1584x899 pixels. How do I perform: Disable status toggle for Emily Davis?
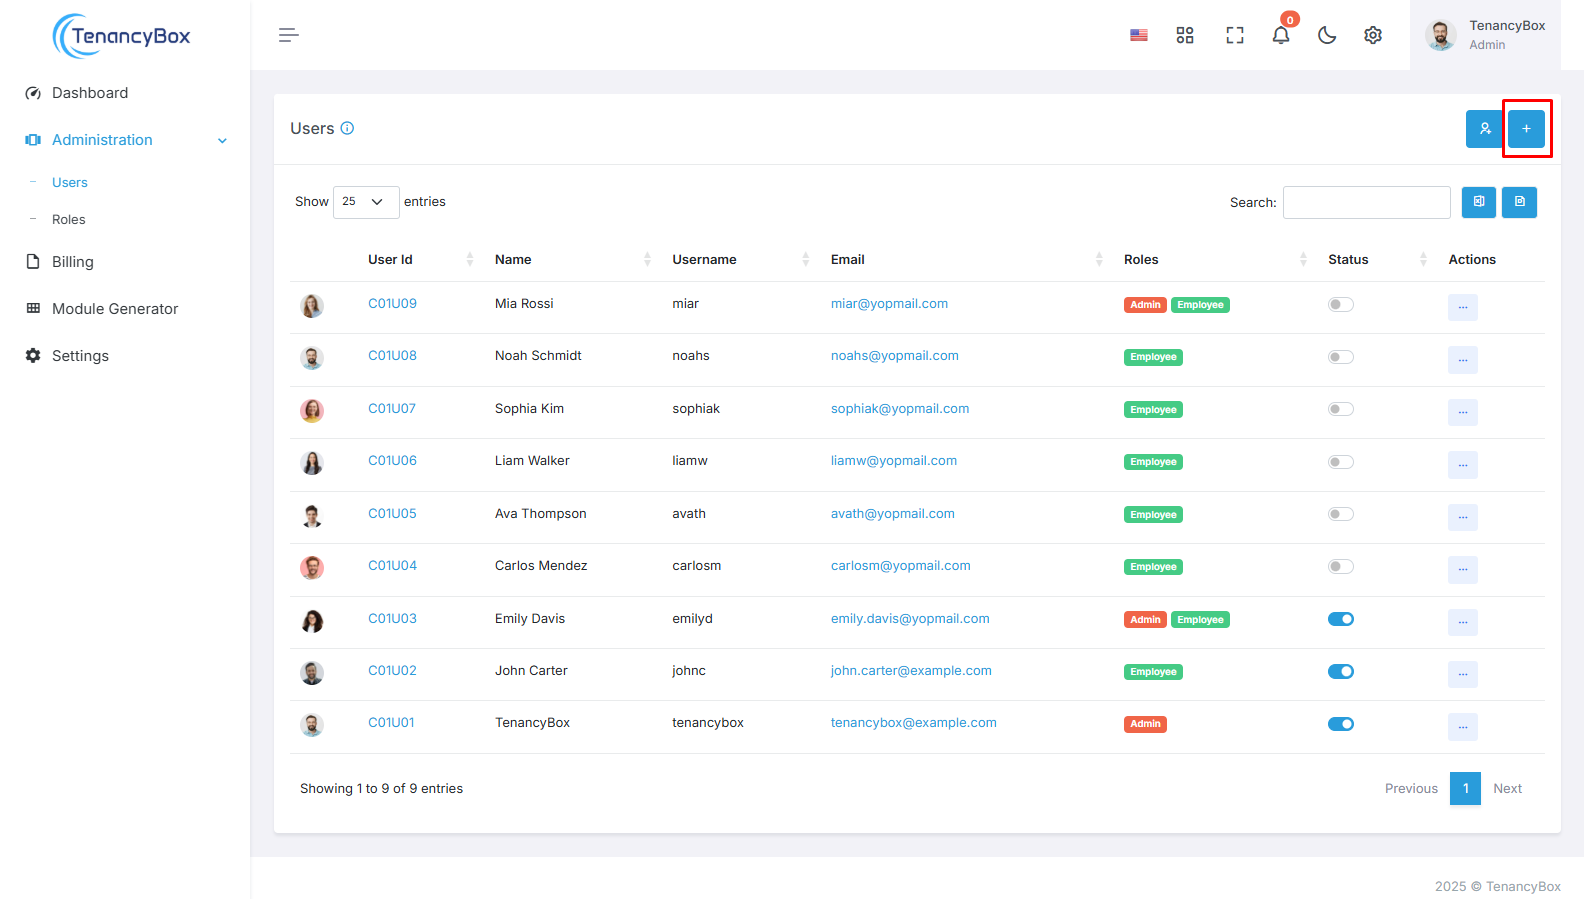point(1340,619)
